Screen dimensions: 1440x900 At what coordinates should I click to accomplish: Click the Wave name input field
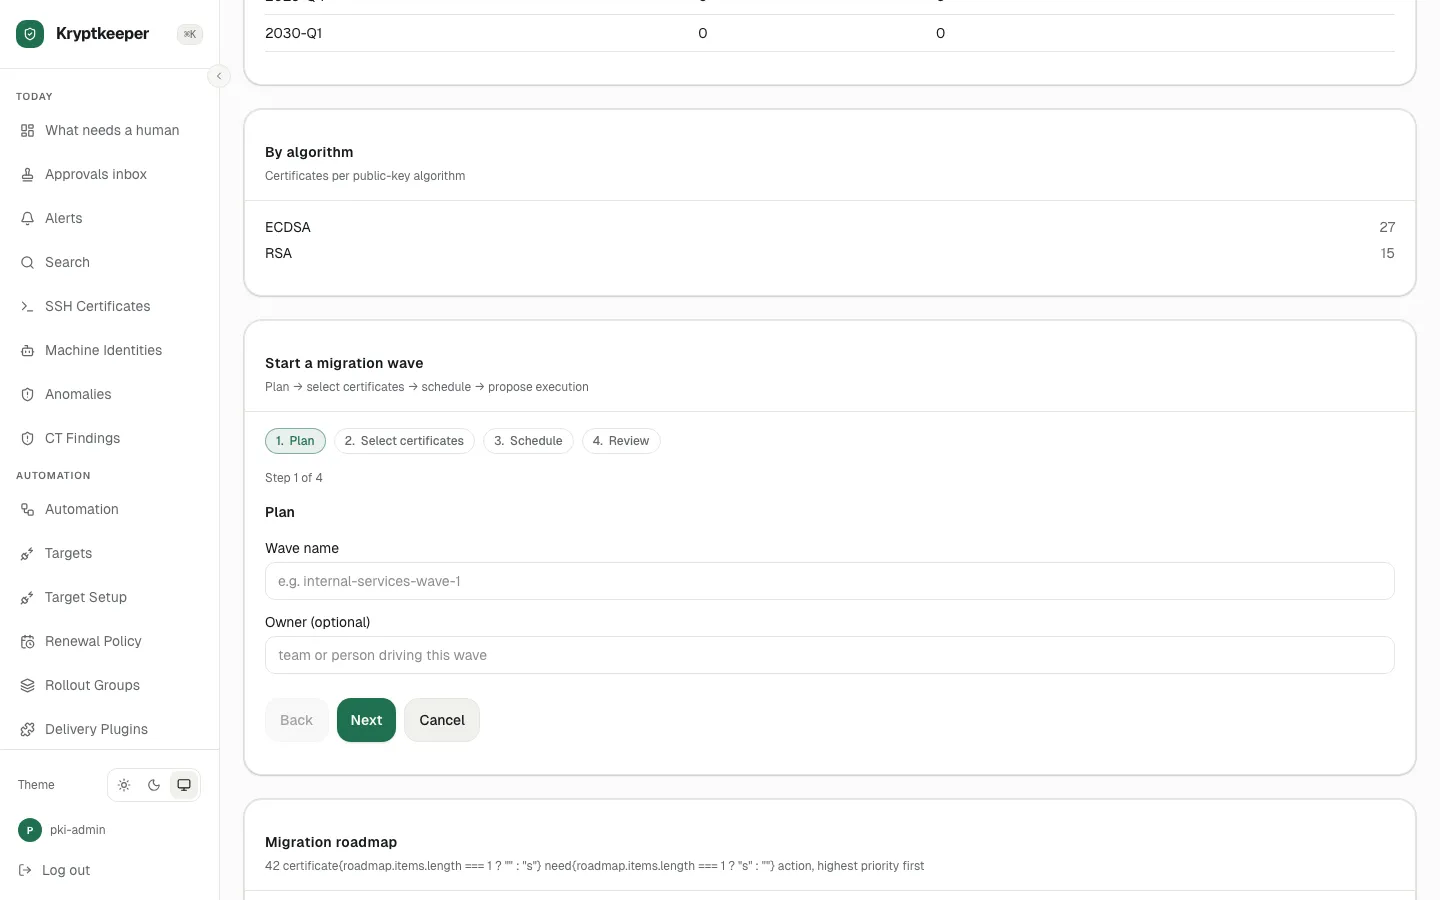(830, 581)
